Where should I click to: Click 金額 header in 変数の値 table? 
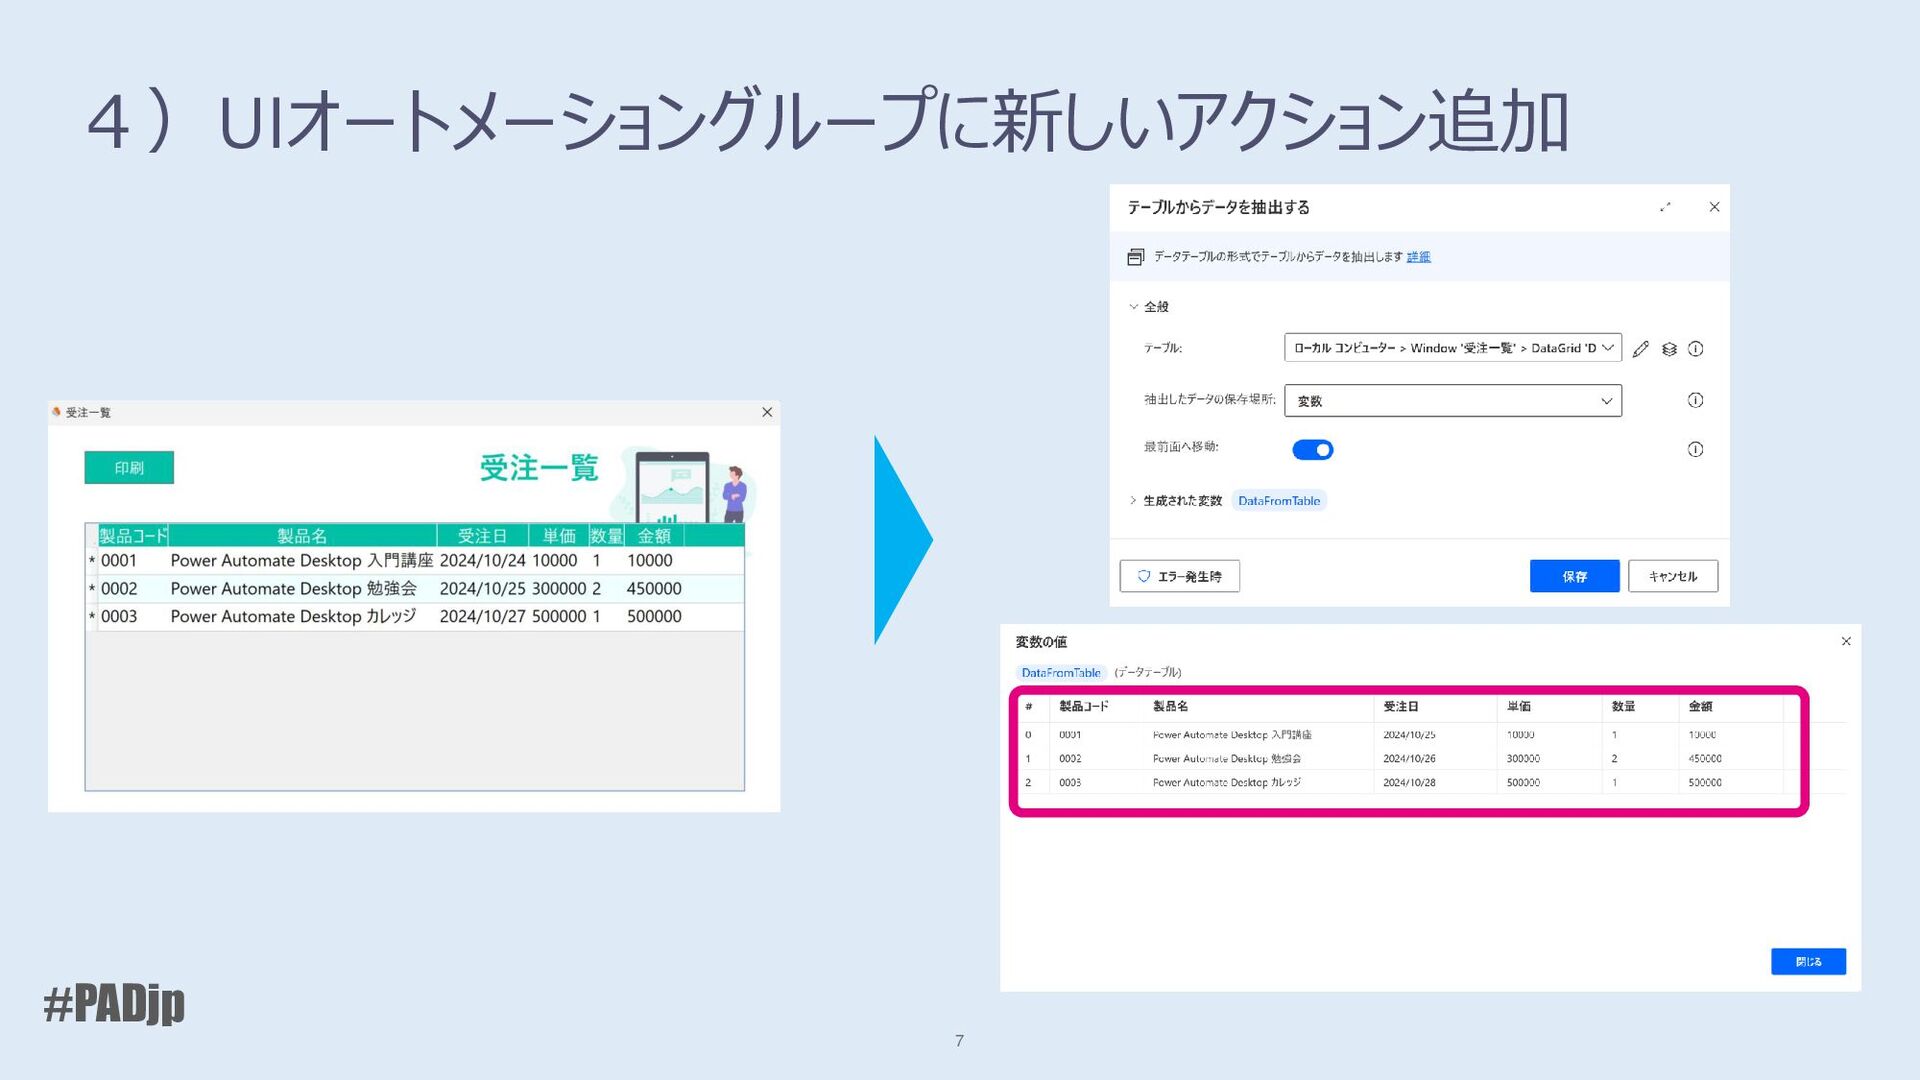point(1700,707)
